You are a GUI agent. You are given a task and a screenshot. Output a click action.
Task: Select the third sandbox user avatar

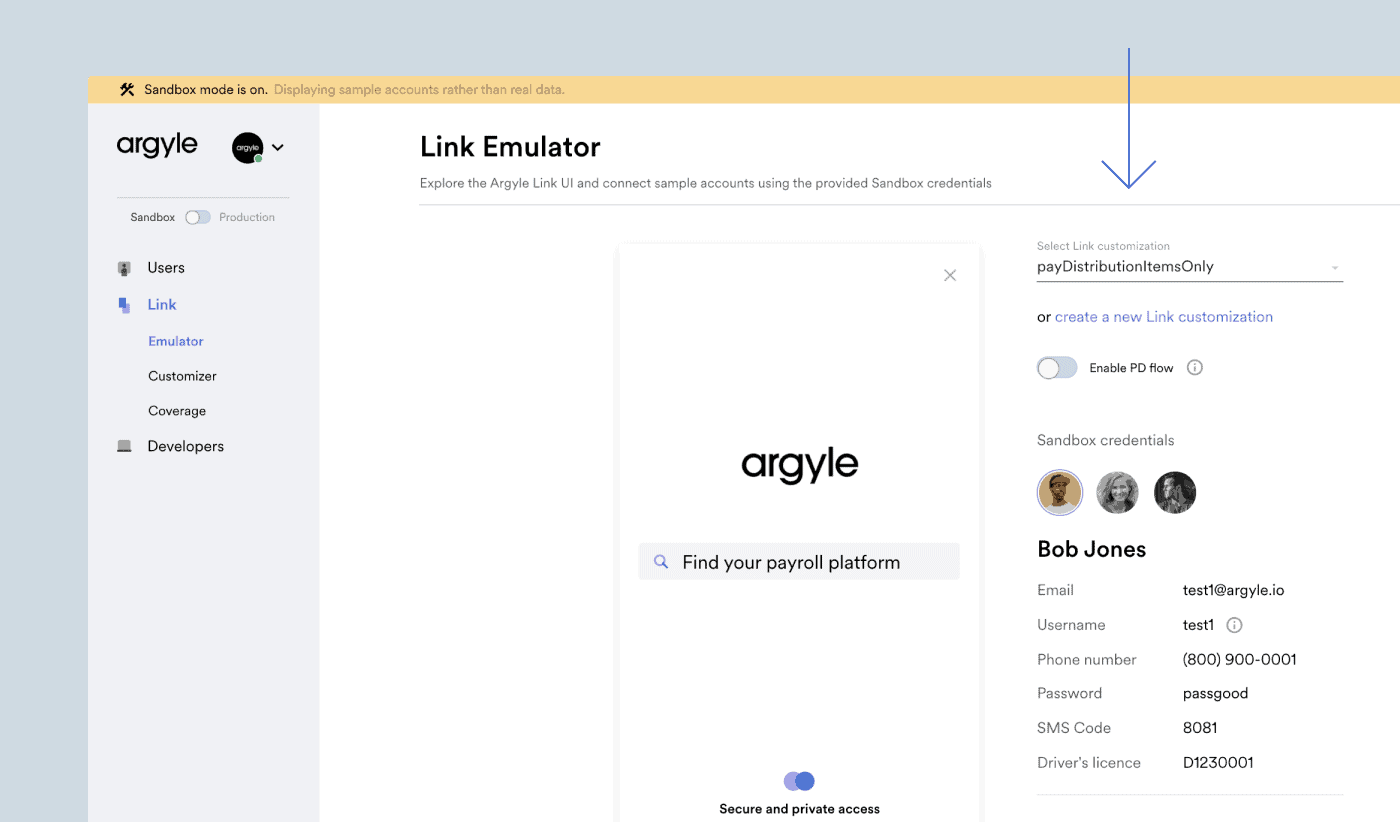[1175, 492]
